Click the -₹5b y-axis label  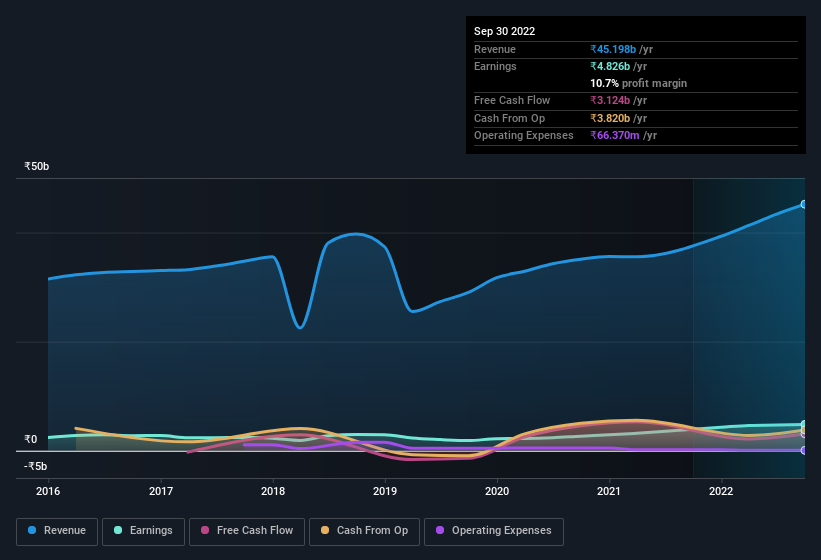tap(35, 466)
